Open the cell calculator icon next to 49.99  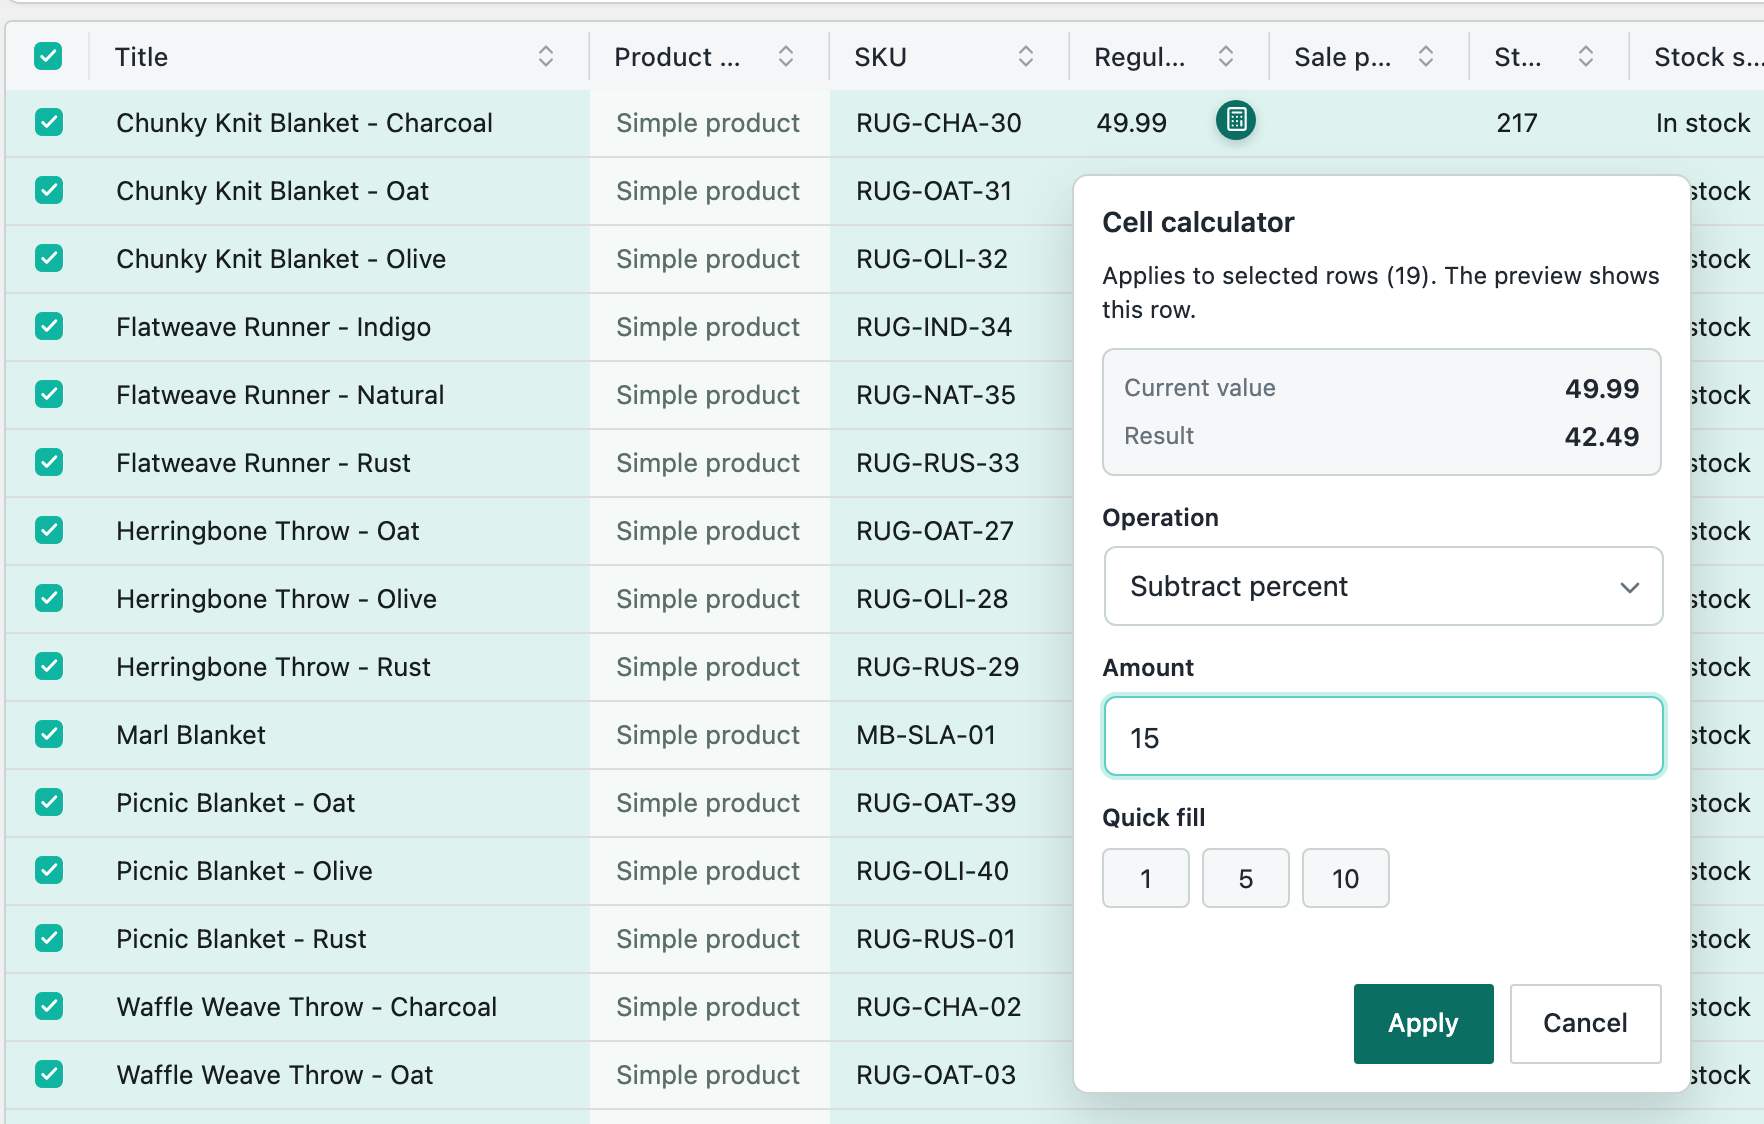tap(1236, 120)
